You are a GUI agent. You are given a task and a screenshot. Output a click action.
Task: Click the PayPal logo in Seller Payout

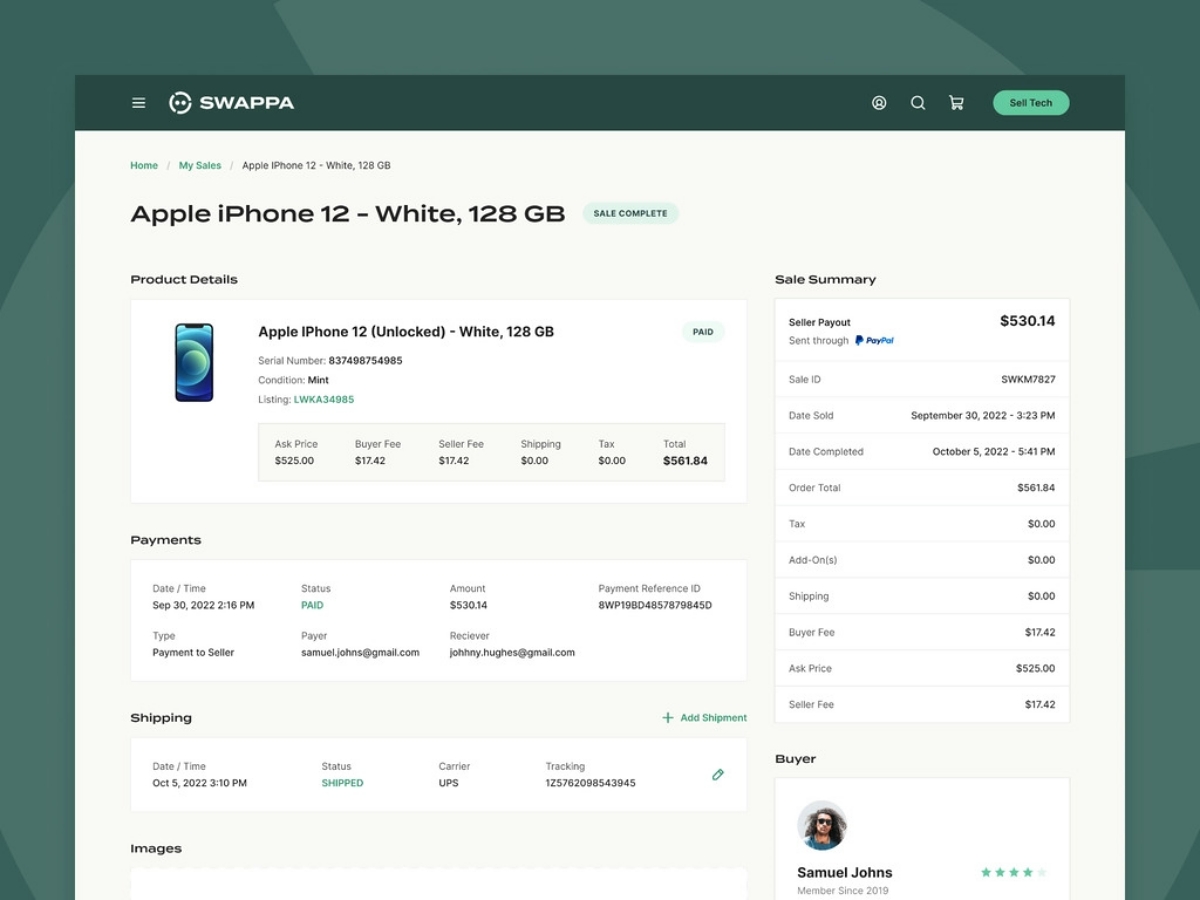tap(874, 341)
